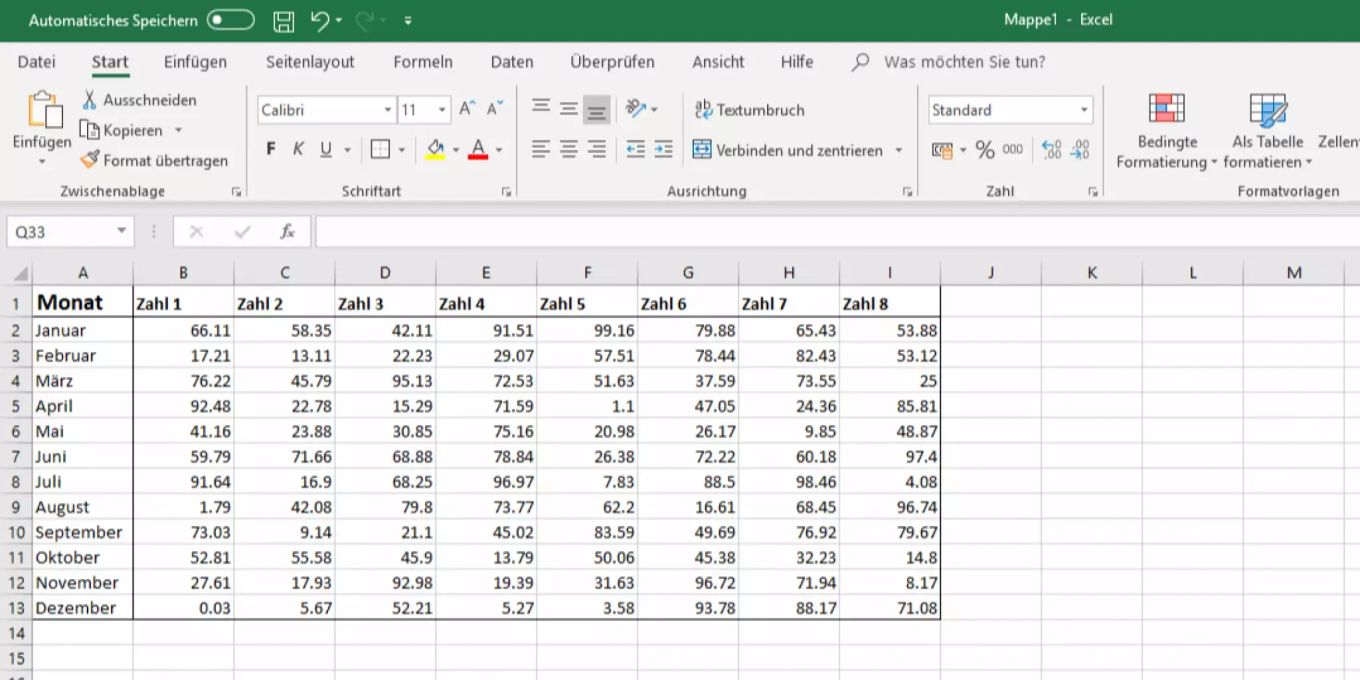Click the align right icon
This screenshot has width=1360, height=680.
pos(597,149)
